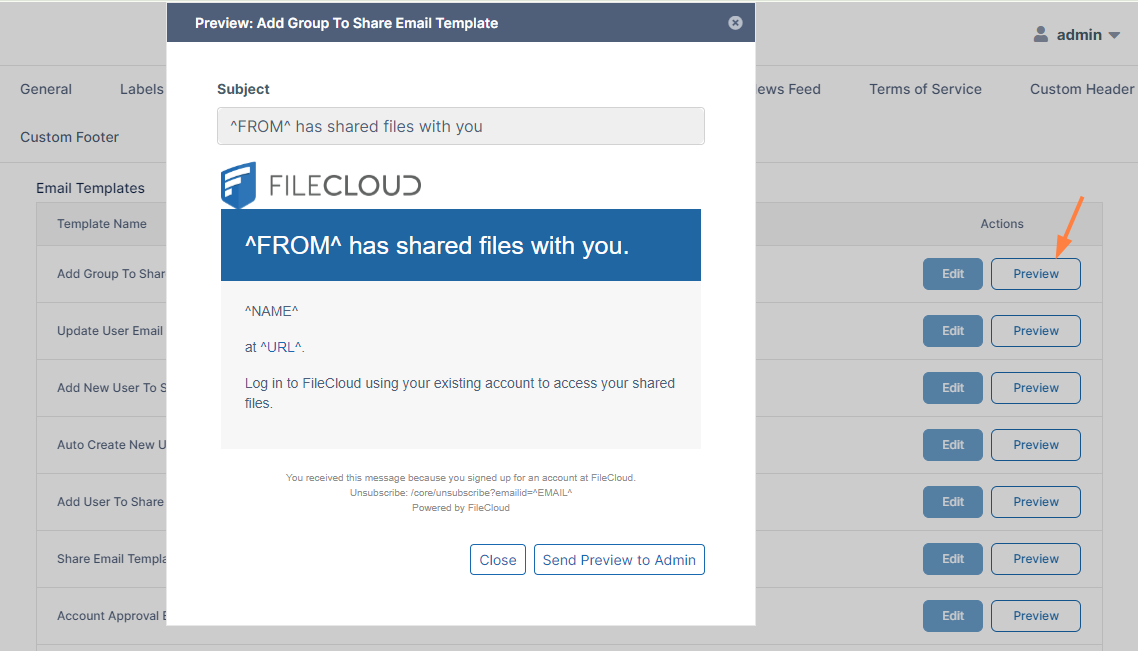
Task: Click the dialog title 'Preview: Add Group To Share Email Template'
Action: [x=346, y=23]
